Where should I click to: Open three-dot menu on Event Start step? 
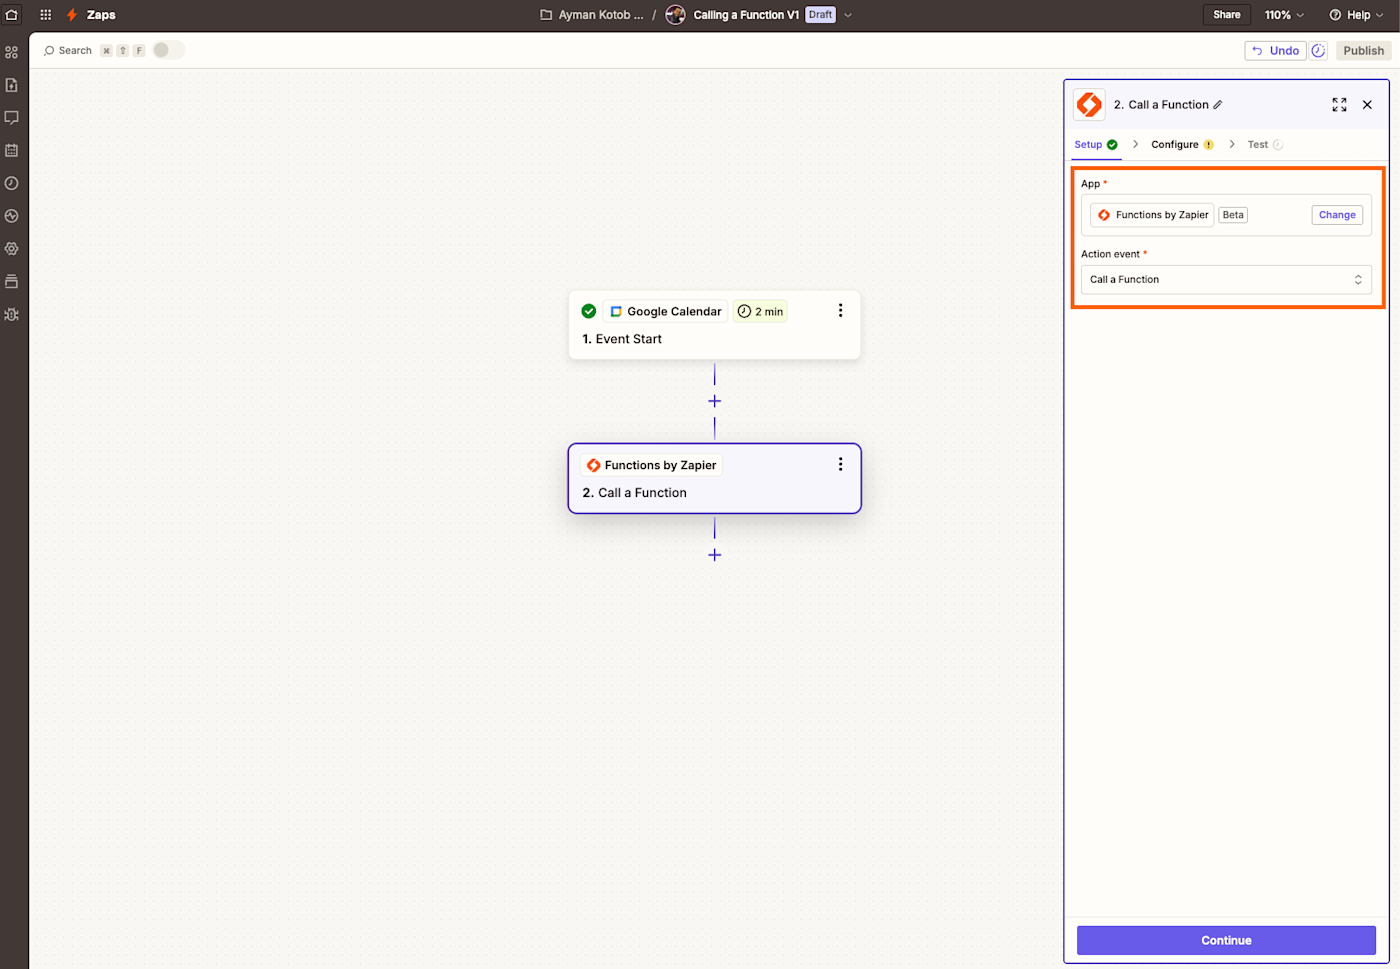840,311
